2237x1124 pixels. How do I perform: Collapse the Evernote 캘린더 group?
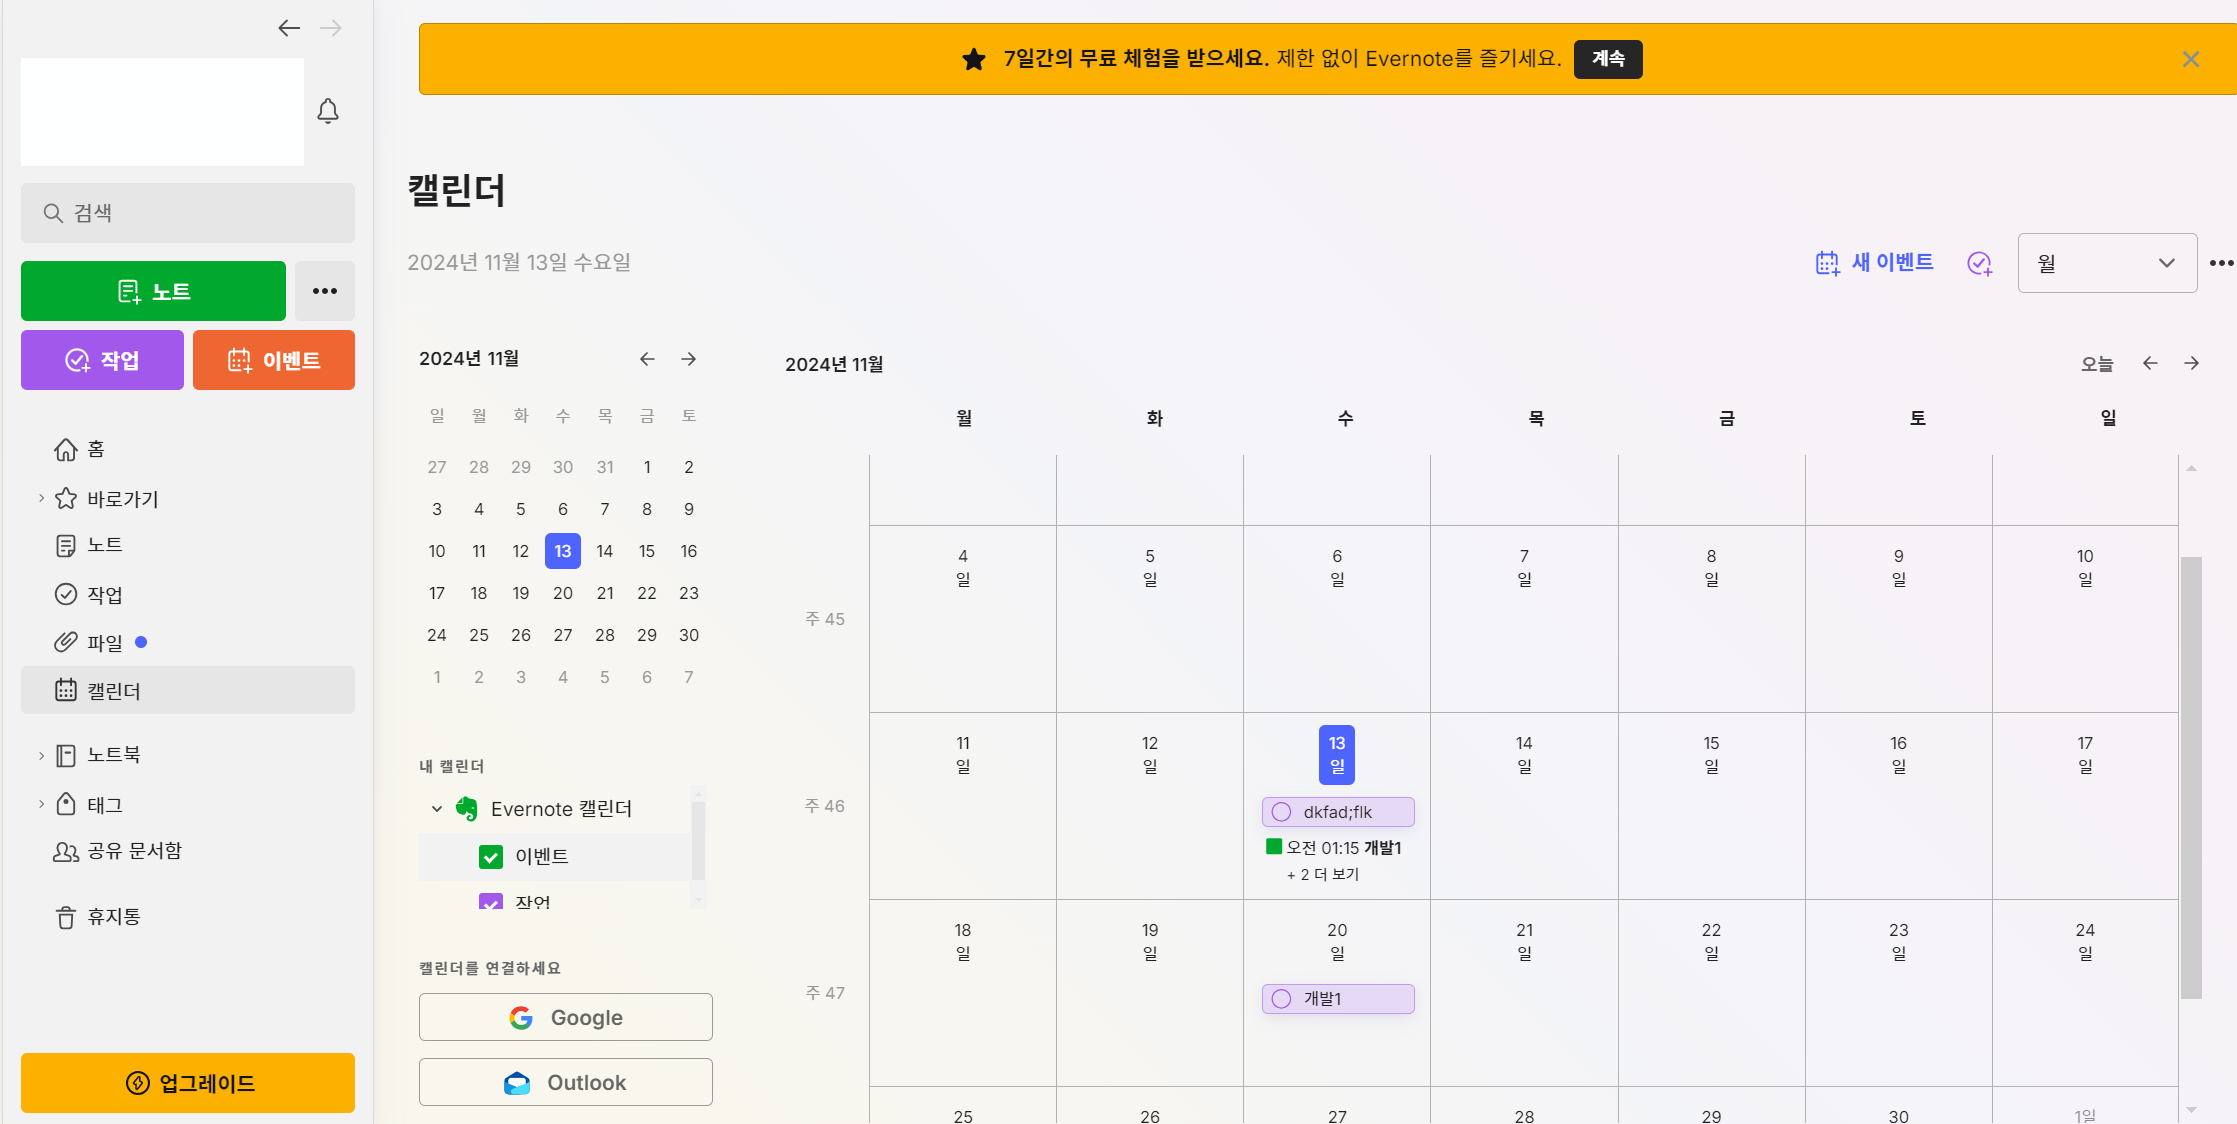click(437, 809)
